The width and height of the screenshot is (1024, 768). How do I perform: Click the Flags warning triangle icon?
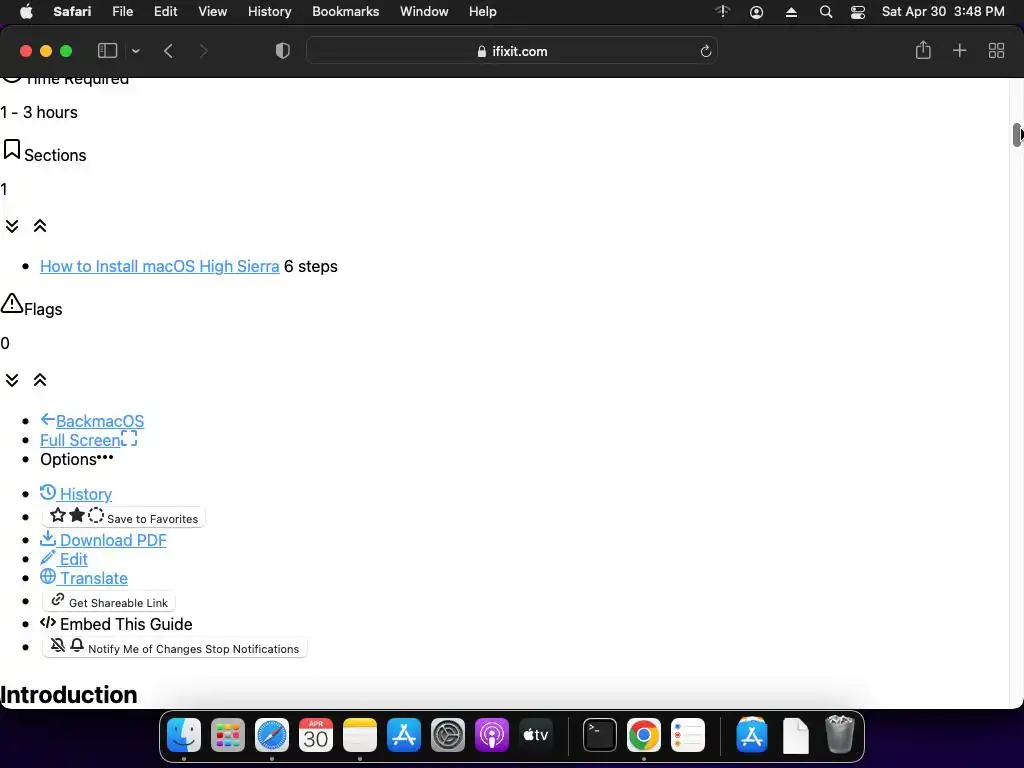(12, 304)
